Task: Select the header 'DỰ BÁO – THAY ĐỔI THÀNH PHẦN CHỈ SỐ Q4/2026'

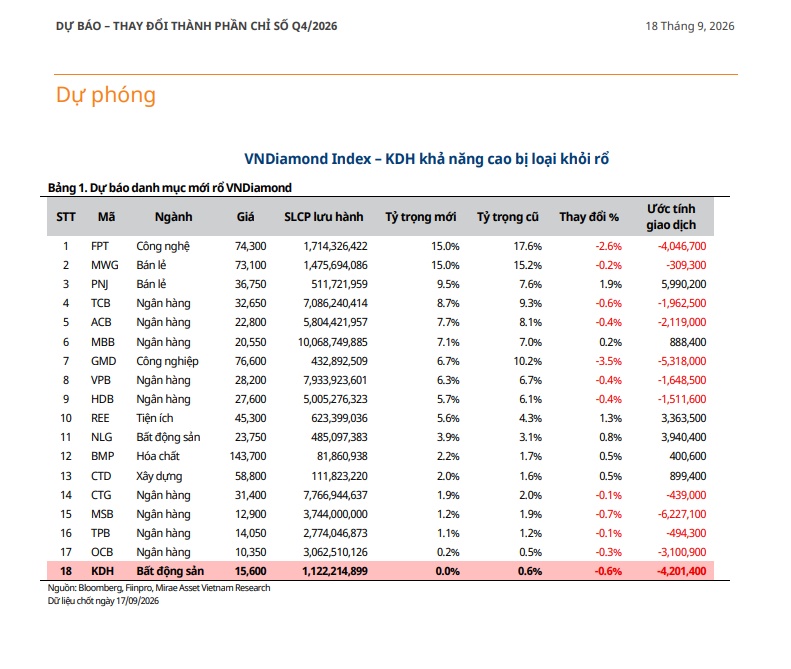Action: point(196,26)
